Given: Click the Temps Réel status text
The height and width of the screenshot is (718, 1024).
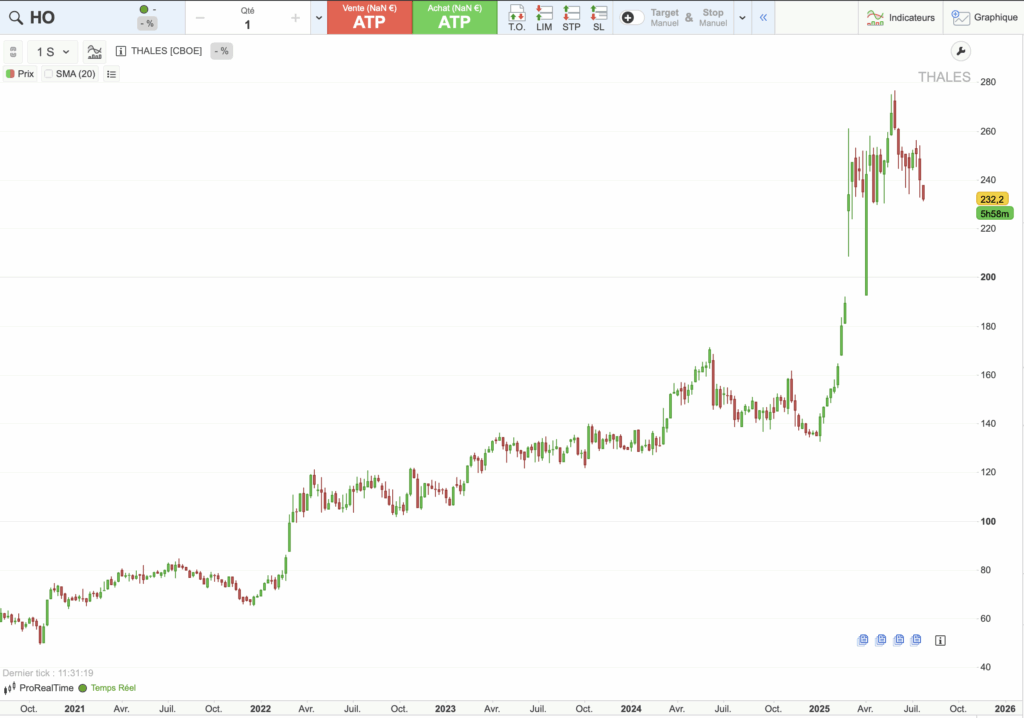Looking at the screenshot, I should point(113,688).
